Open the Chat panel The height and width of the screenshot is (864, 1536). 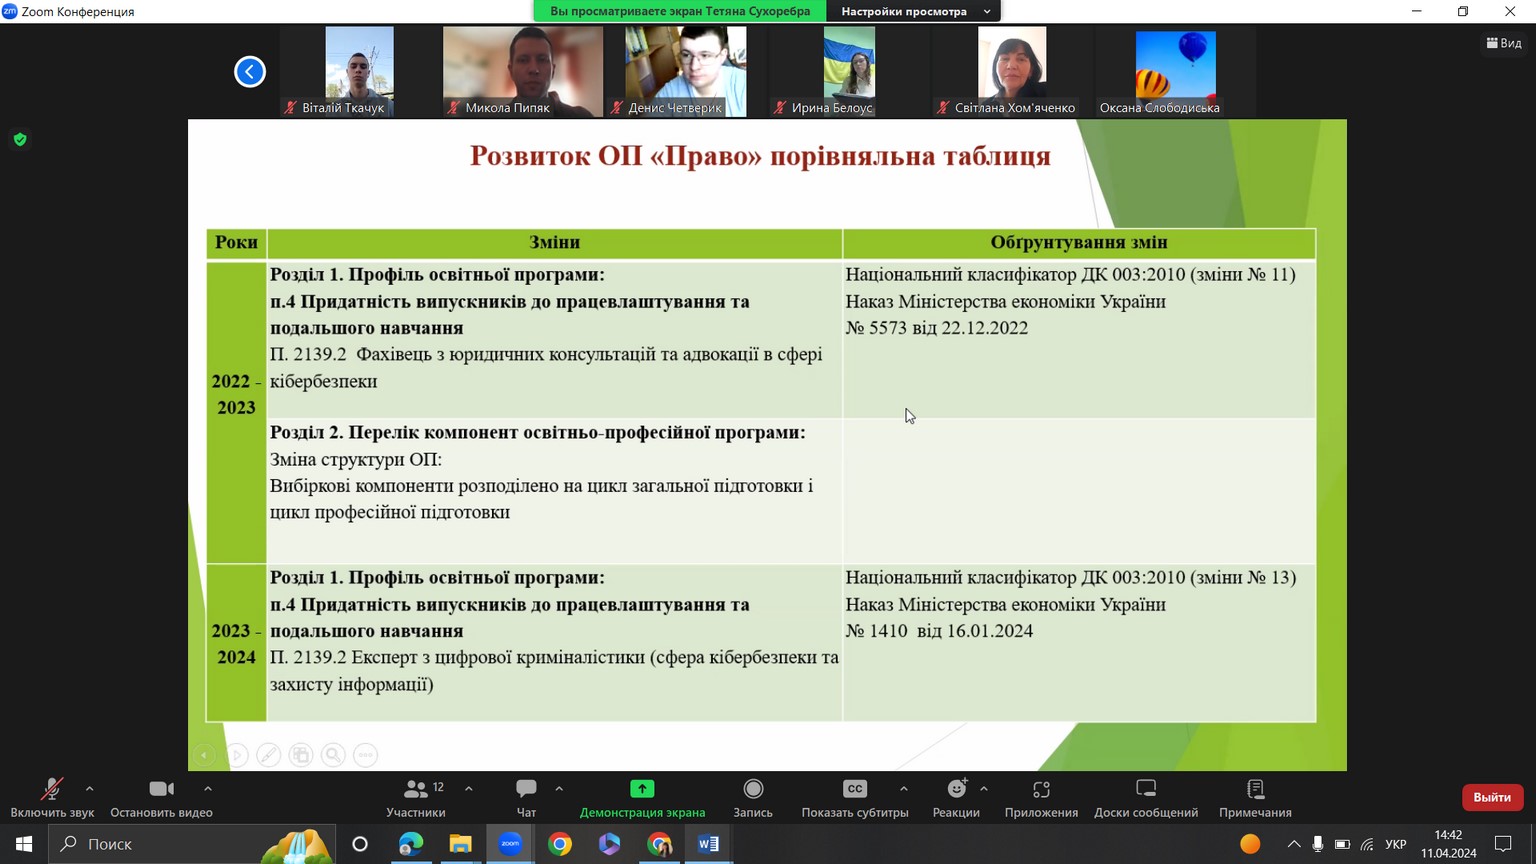pos(526,798)
